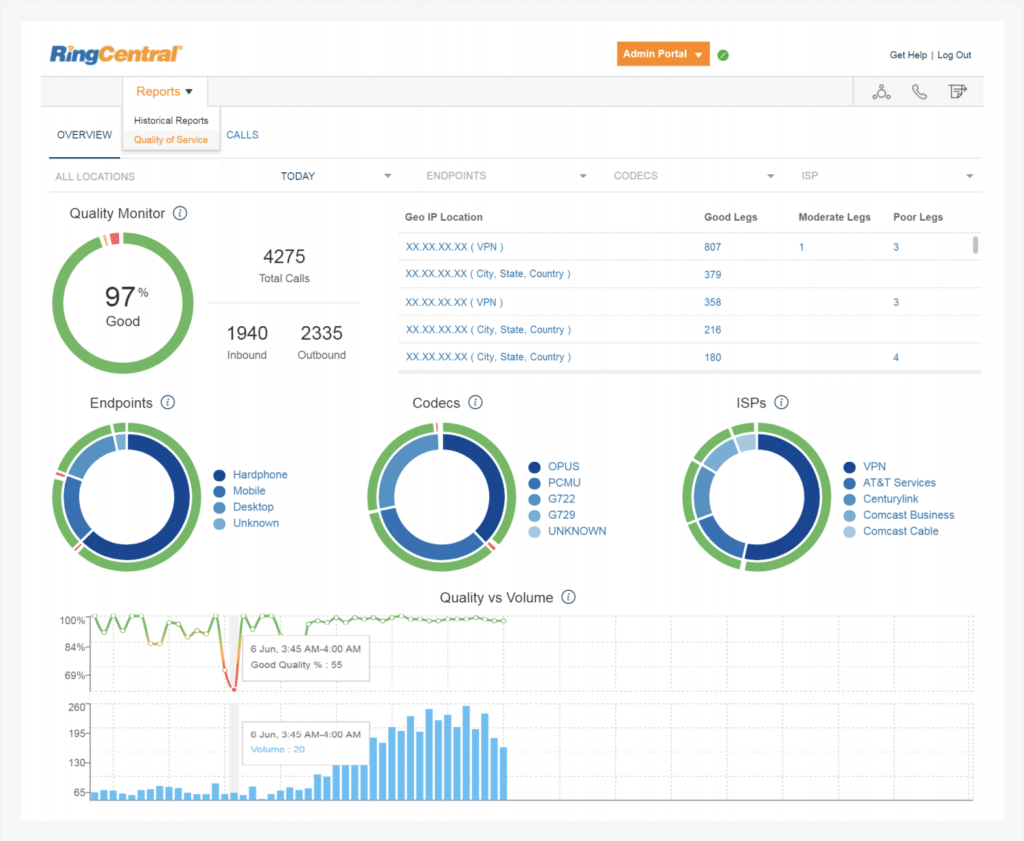This screenshot has height=841, width=1024.
Task: Click info icon beside Quality Monitor
Action: click(180, 213)
